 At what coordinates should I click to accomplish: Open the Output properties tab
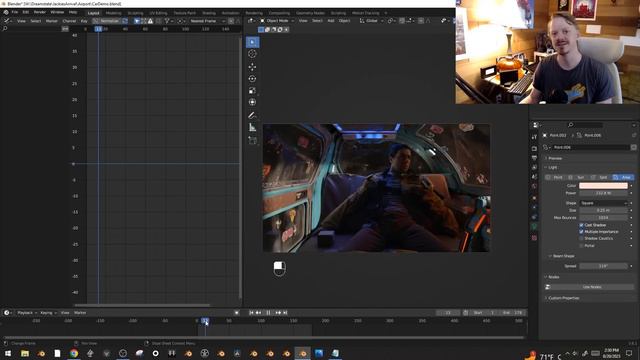coord(534,158)
